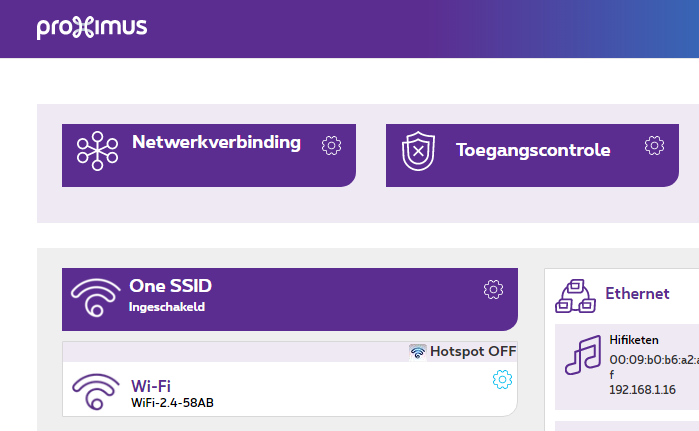Open the Wi-Fi settings gear
Image resolution: width=699 pixels, height=431 pixels.
click(502, 379)
